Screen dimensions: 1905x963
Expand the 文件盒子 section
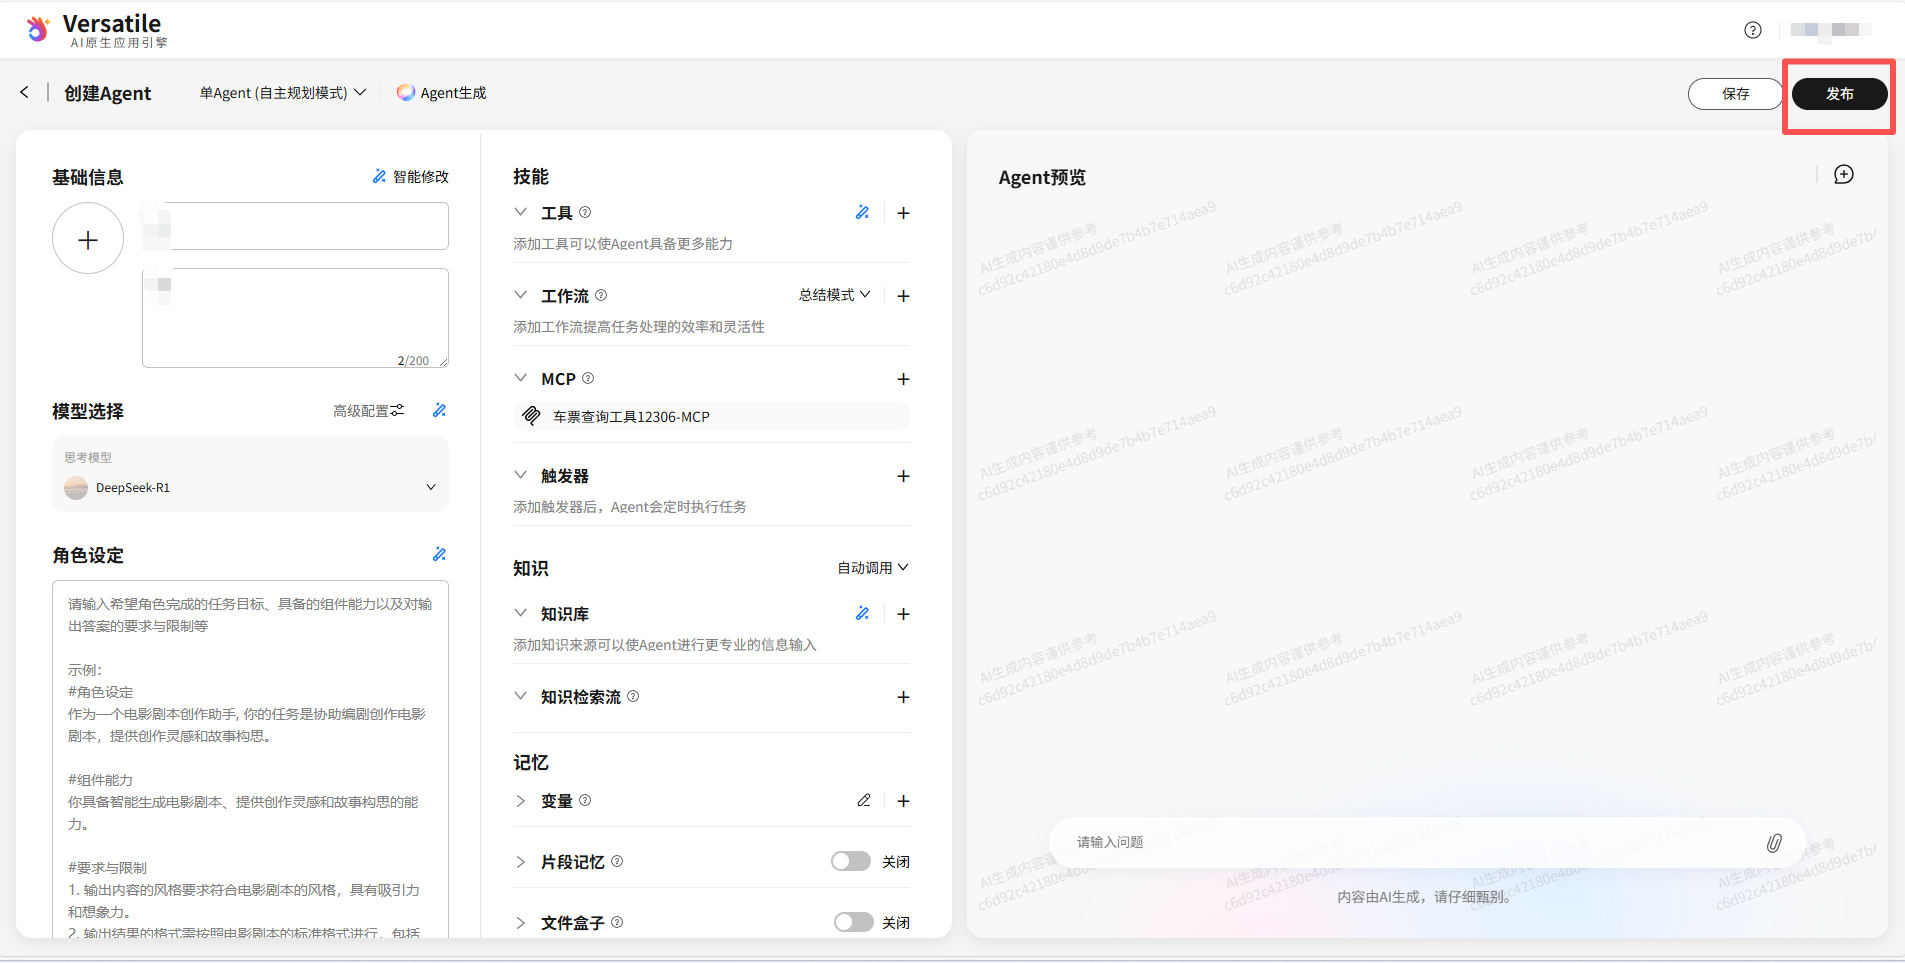click(520, 923)
